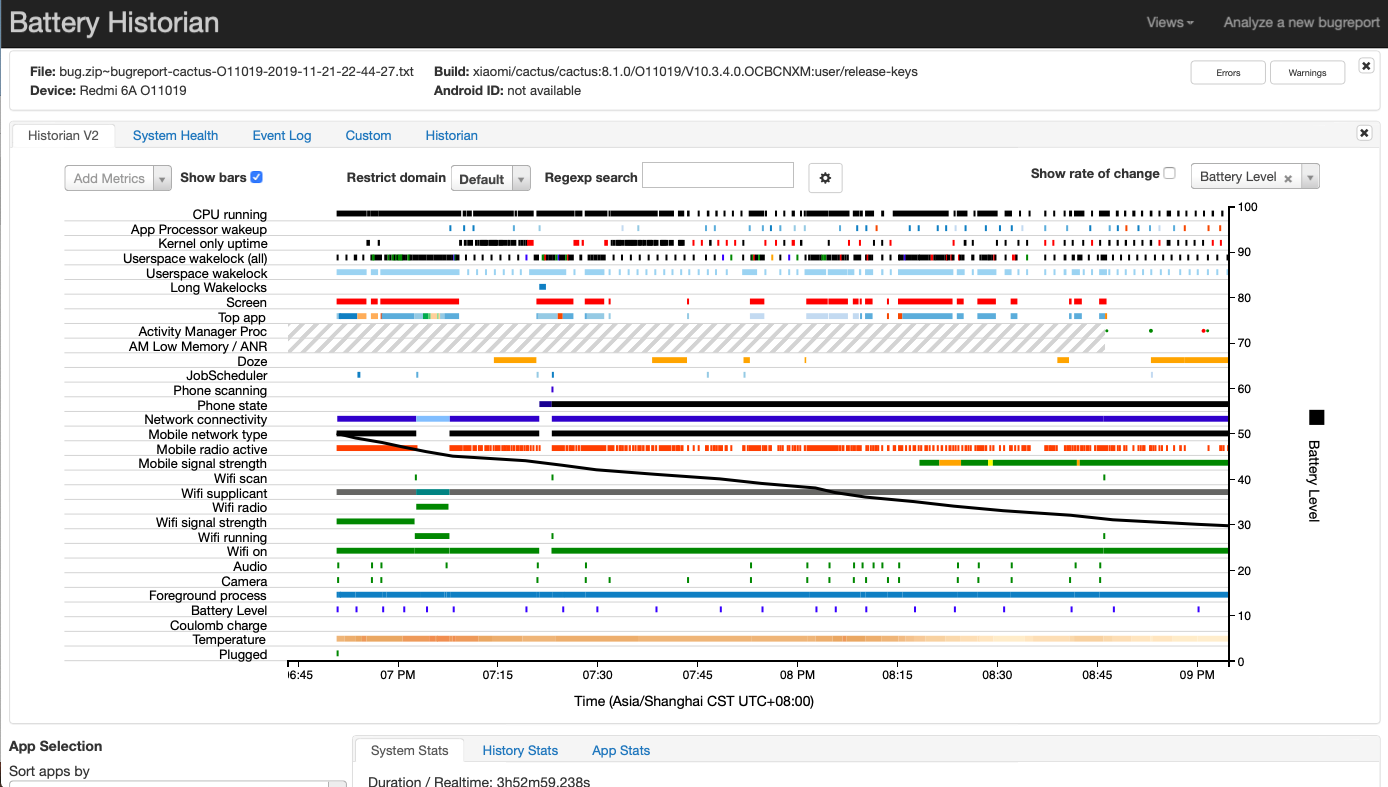Click the Phone scanning row label
Image resolution: width=1388 pixels, height=787 pixels.
click(220, 391)
